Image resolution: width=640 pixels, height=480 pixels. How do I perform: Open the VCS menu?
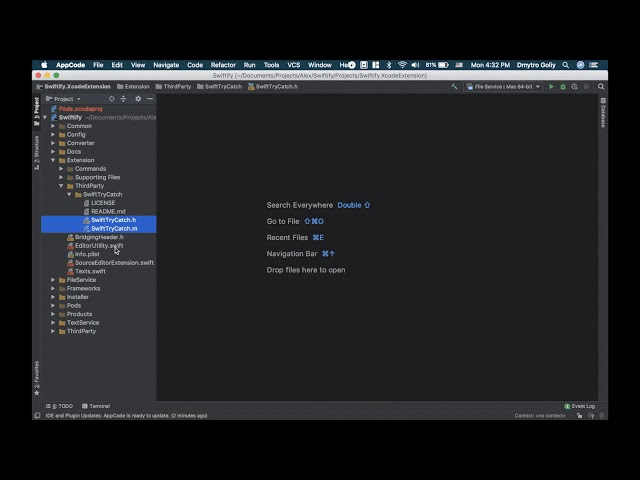293,65
